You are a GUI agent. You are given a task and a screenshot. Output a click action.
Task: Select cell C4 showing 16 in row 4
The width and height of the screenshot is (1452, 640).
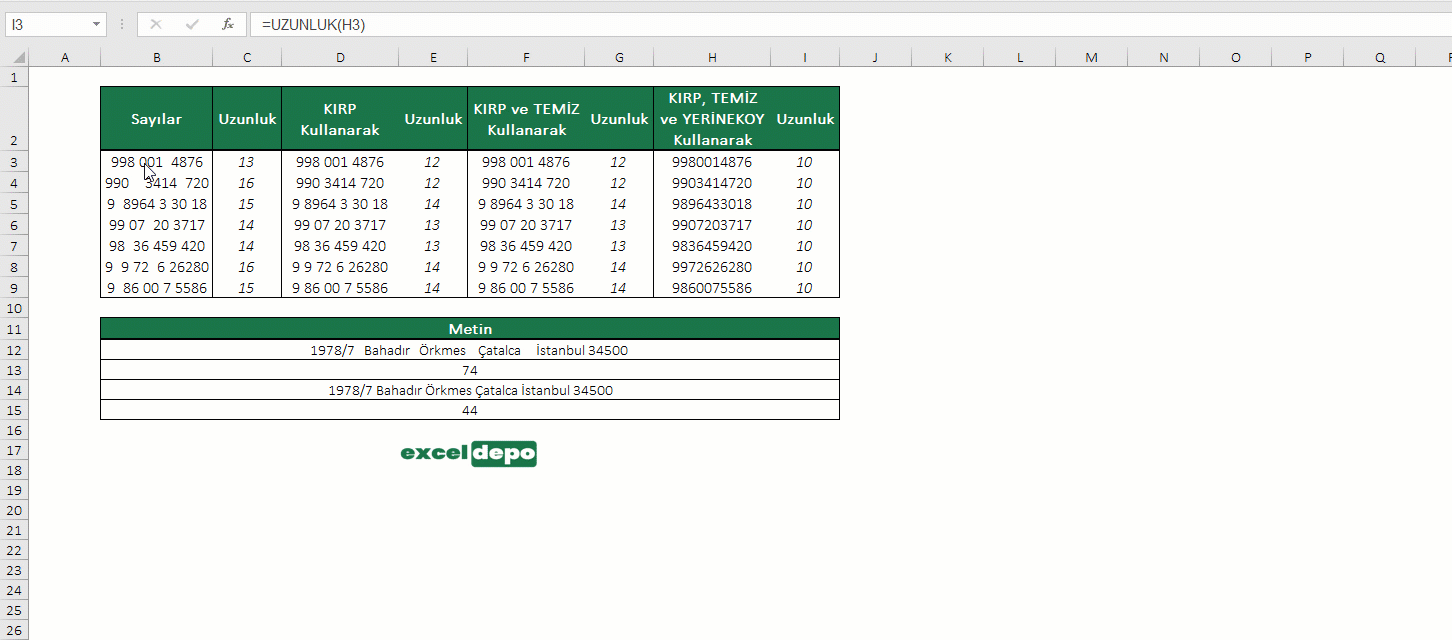pos(247,183)
